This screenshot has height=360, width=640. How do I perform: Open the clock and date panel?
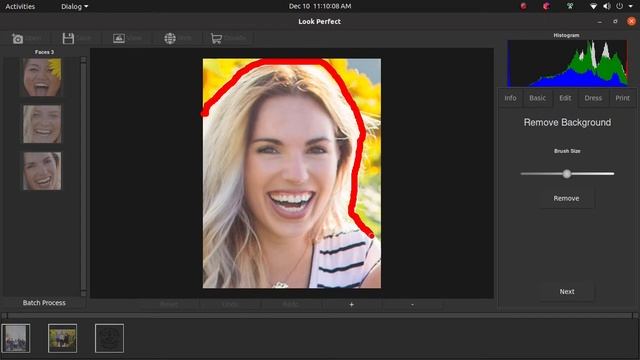tap(320, 6)
